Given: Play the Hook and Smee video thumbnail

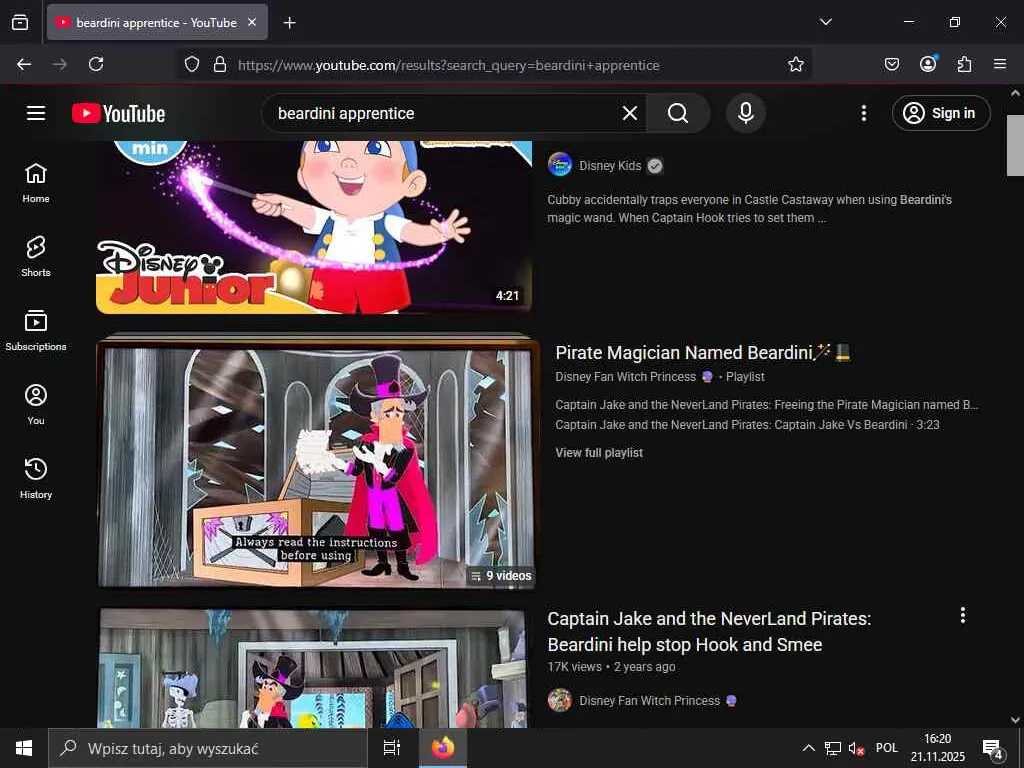Looking at the screenshot, I should pos(313,668).
